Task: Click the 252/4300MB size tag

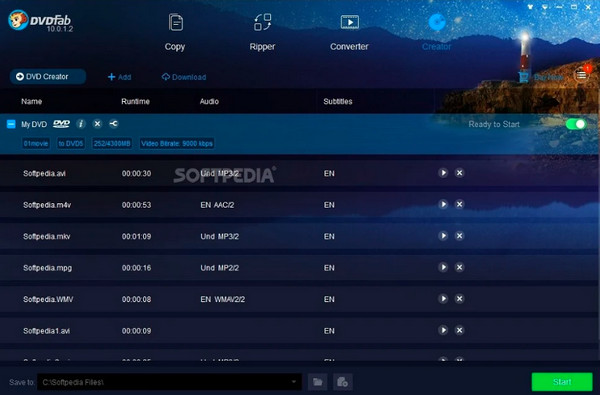Action: [112, 144]
